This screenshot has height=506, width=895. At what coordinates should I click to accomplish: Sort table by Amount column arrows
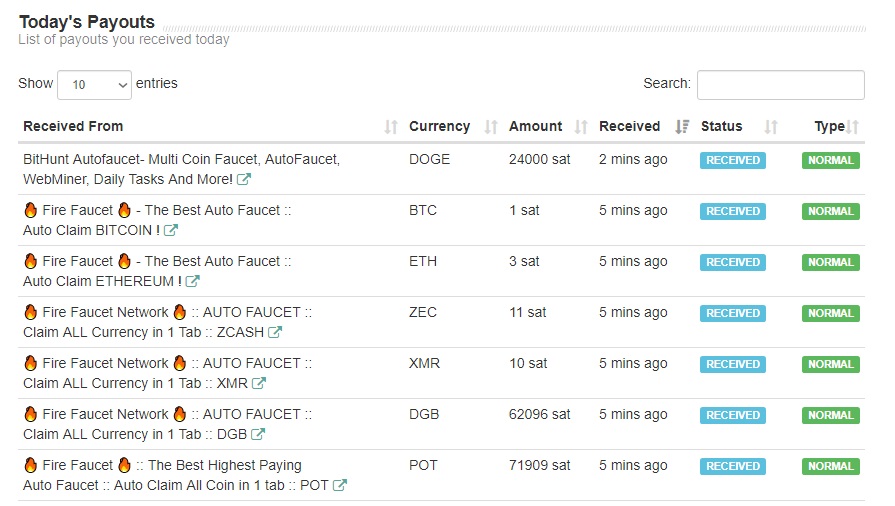pos(581,126)
